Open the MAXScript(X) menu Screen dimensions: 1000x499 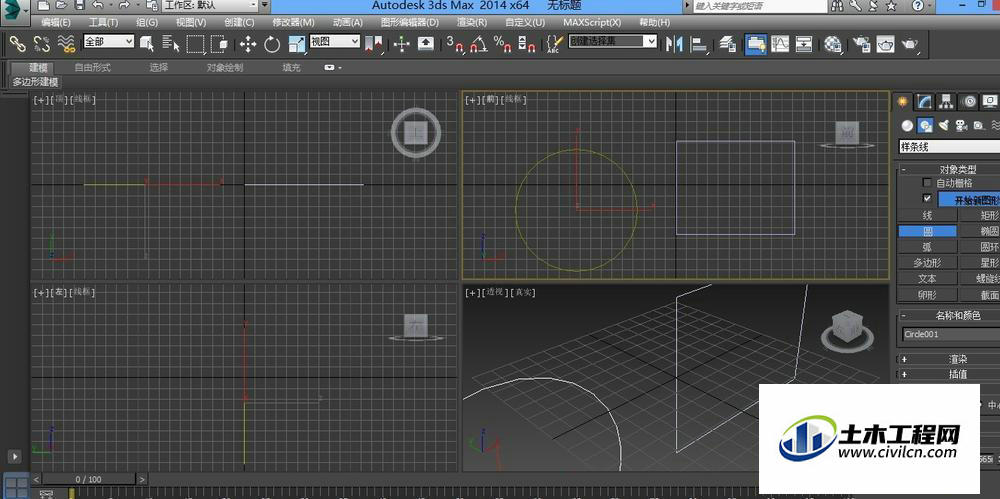592,22
